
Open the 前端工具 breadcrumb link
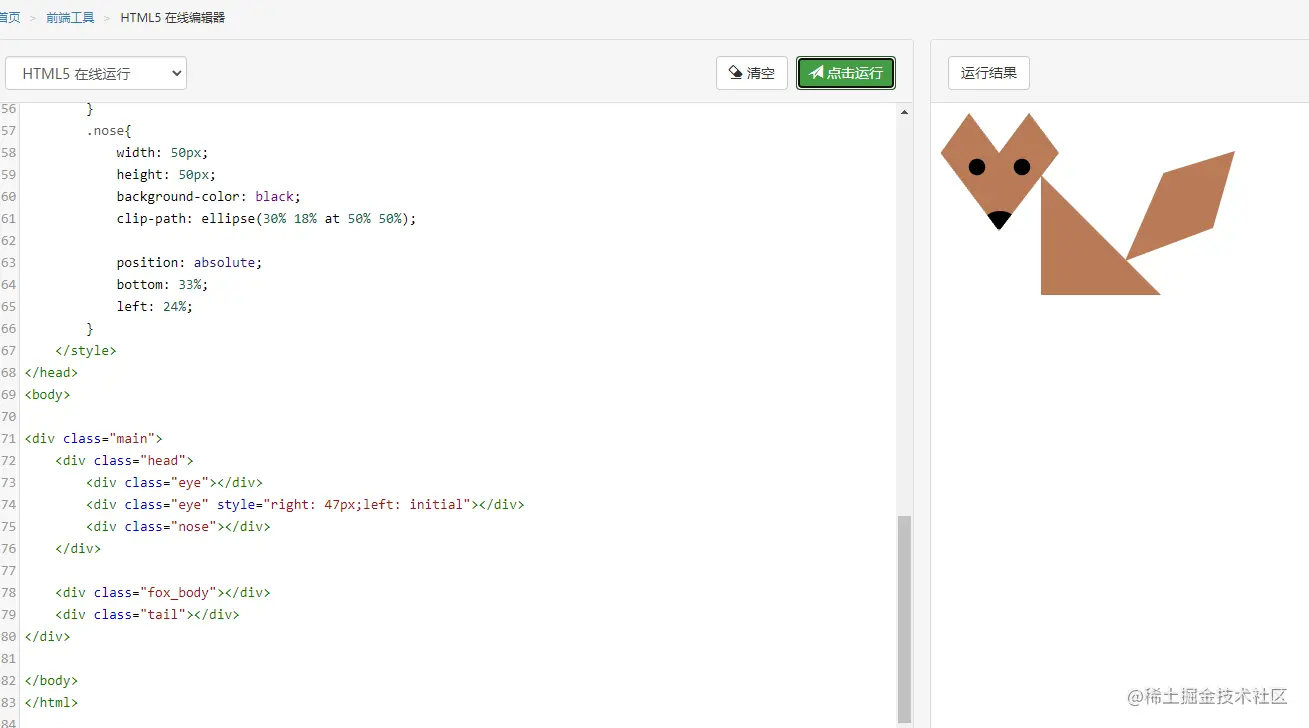[70, 17]
